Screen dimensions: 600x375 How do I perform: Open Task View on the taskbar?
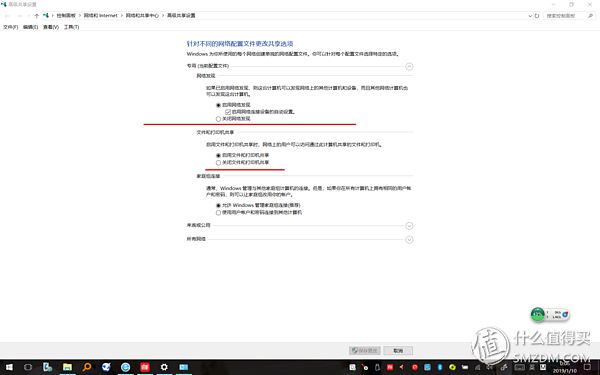click(28, 367)
